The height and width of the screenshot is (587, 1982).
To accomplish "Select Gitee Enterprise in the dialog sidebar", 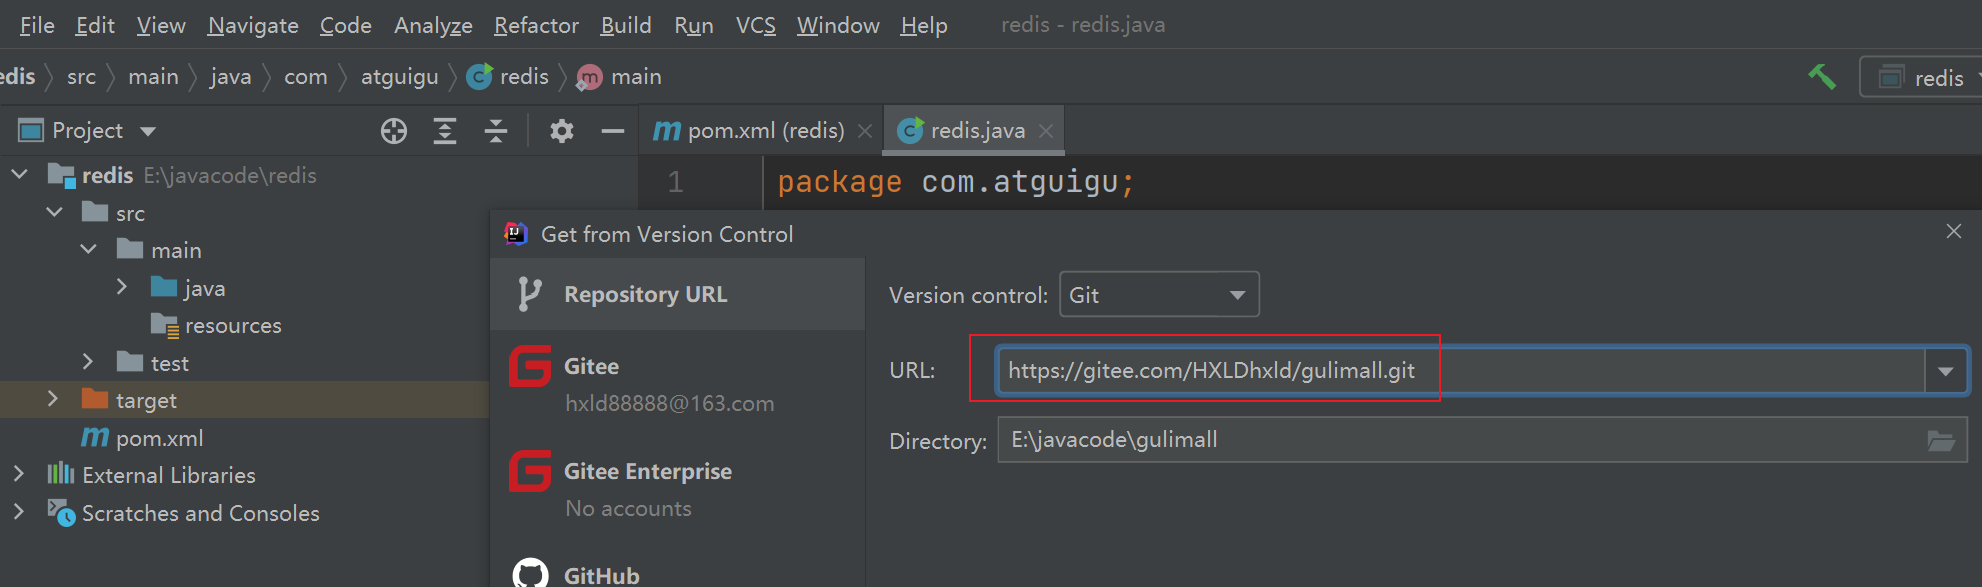I will pyautogui.click(x=677, y=489).
